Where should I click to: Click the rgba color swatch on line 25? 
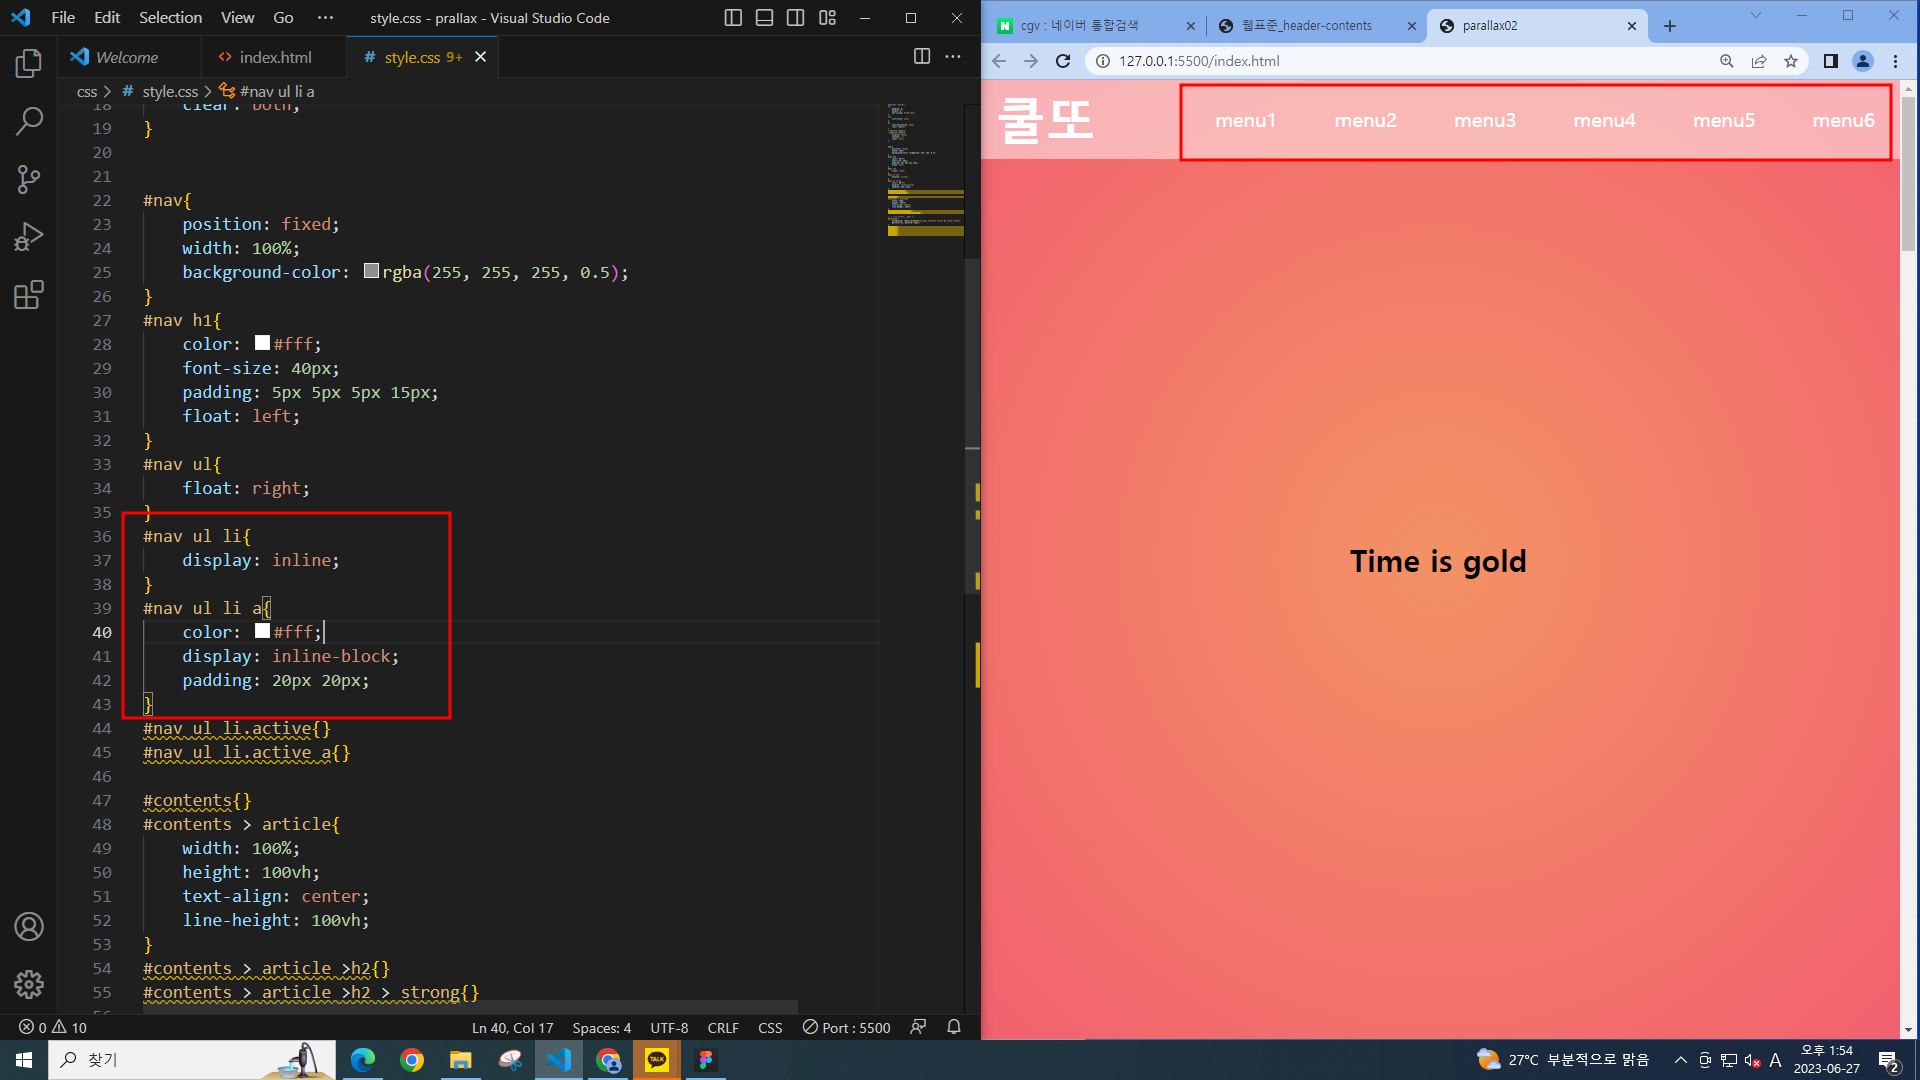[x=371, y=271]
